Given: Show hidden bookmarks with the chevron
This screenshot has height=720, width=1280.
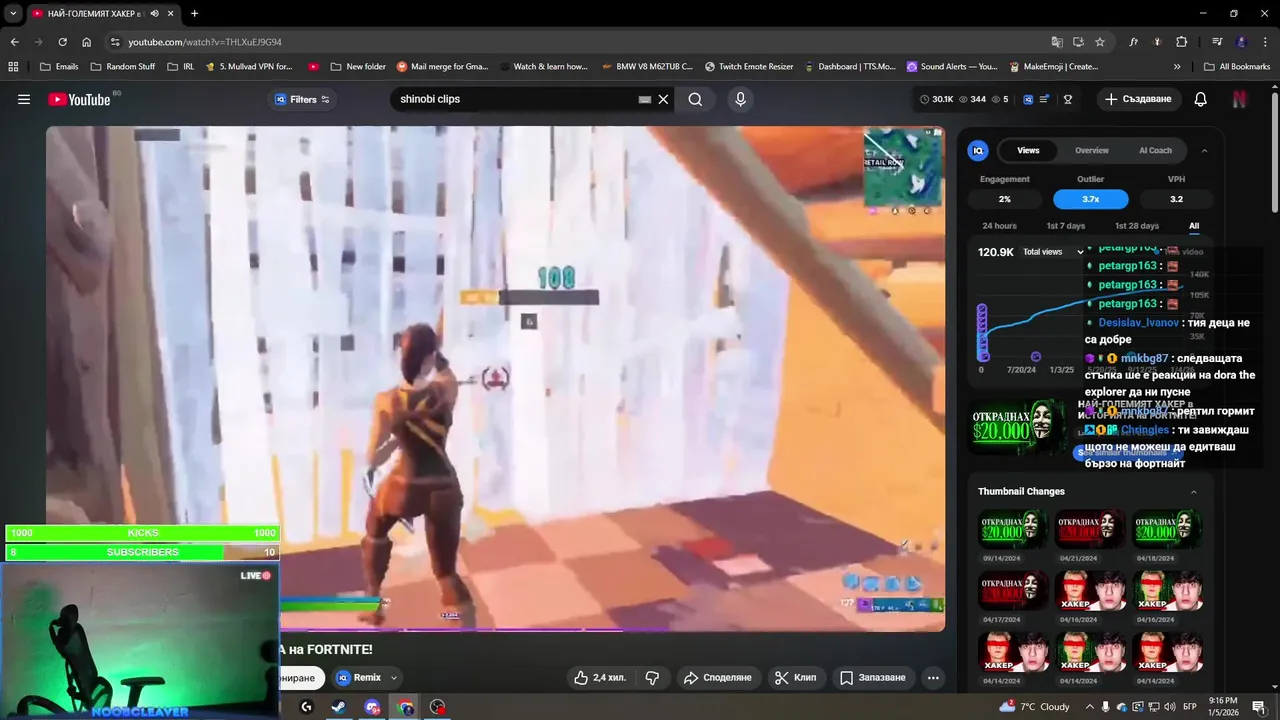Looking at the screenshot, I should [x=1177, y=67].
